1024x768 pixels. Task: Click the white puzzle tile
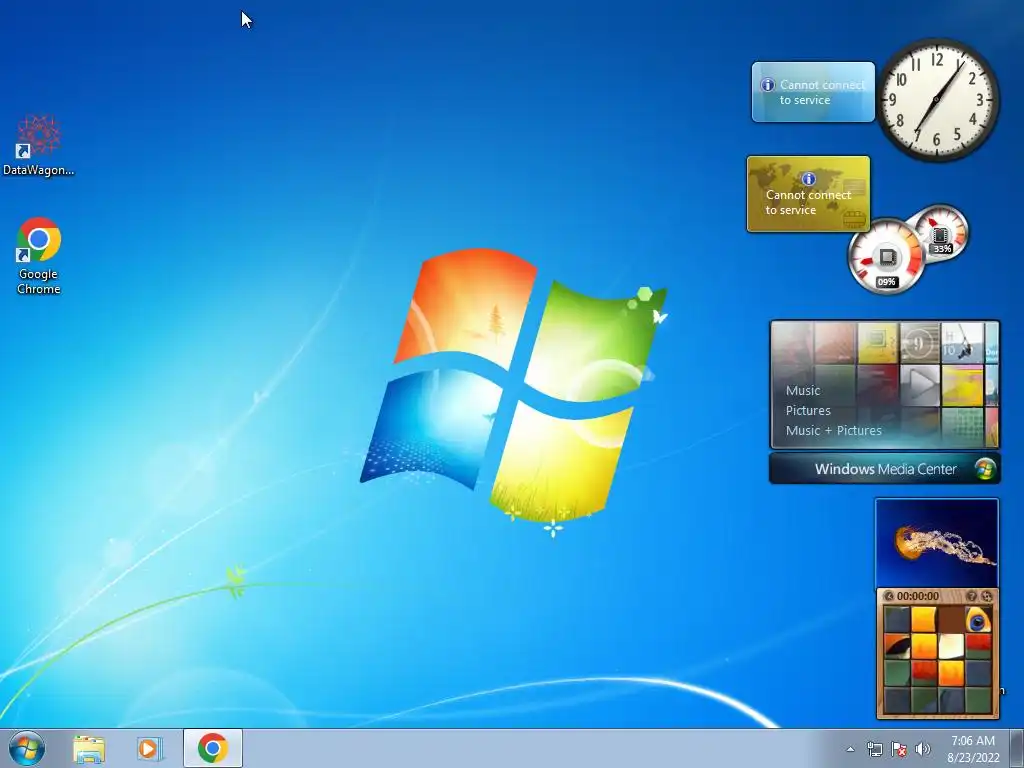951,647
